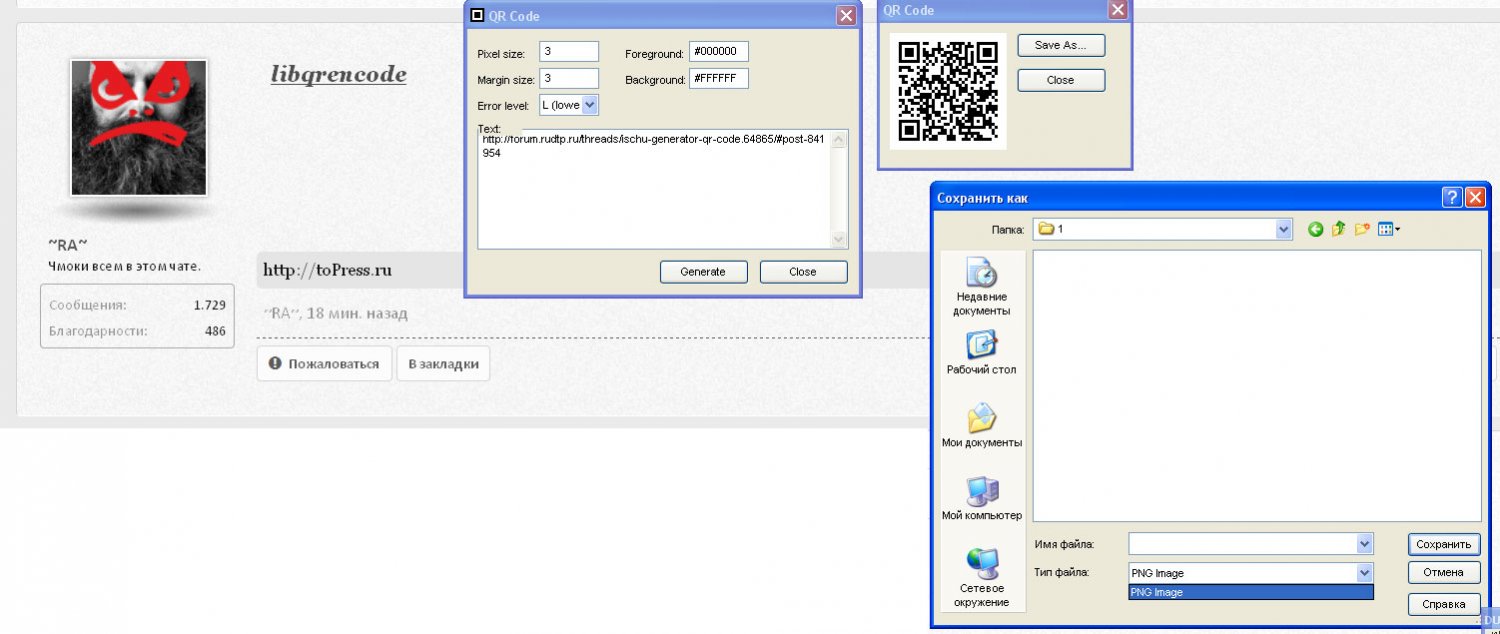Click the exclamation icon on Пожаловаться
The image size is (1500, 634).
tap(275, 364)
